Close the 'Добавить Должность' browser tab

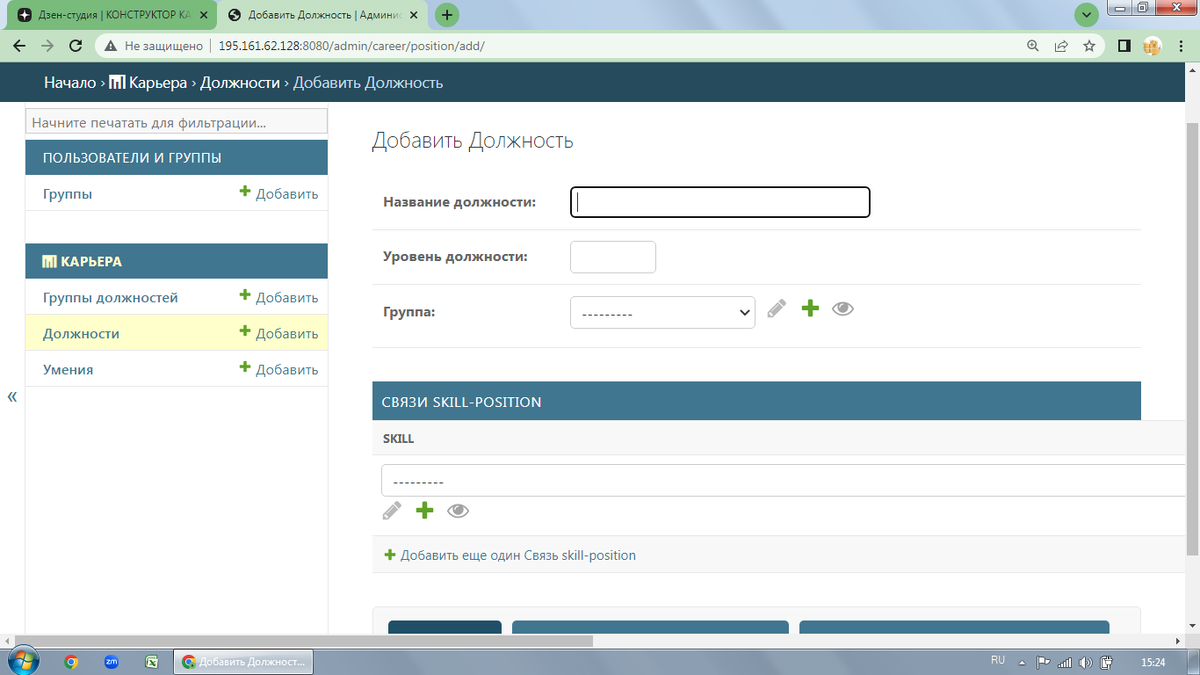[414, 15]
